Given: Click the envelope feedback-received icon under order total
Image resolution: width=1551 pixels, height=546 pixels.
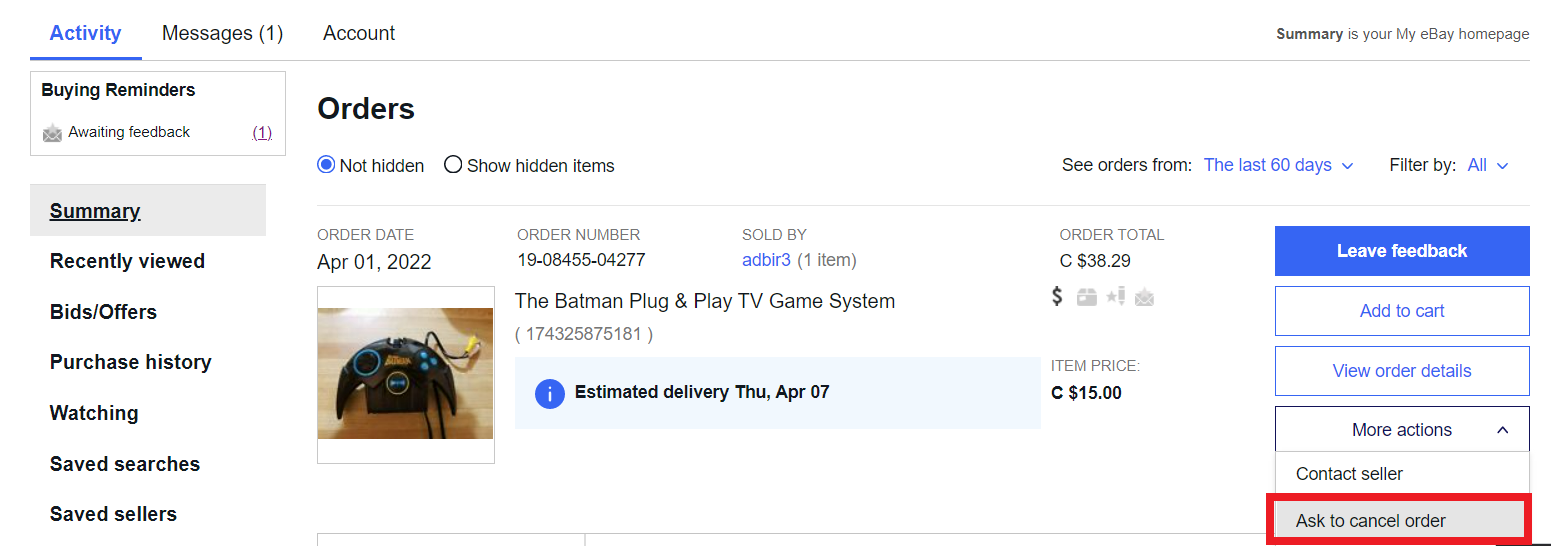Looking at the screenshot, I should pyautogui.click(x=1144, y=297).
